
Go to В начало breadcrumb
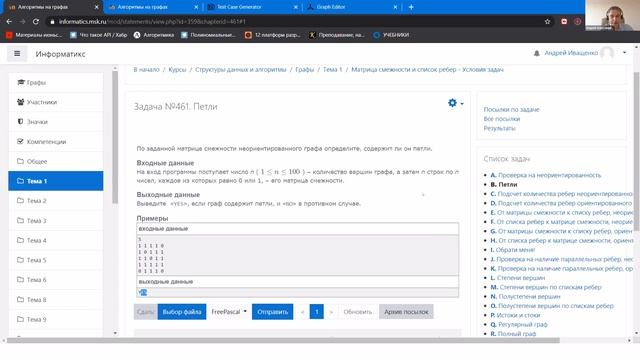coord(146,70)
